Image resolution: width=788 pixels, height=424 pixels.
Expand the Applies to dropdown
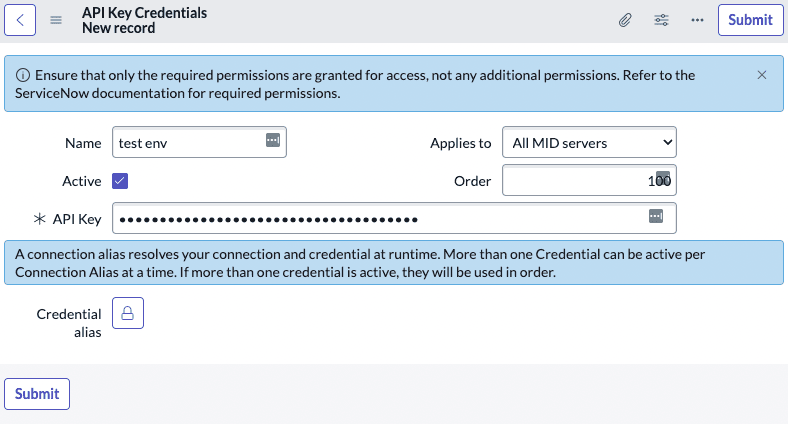pyautogui.click(x=588, y=143)
